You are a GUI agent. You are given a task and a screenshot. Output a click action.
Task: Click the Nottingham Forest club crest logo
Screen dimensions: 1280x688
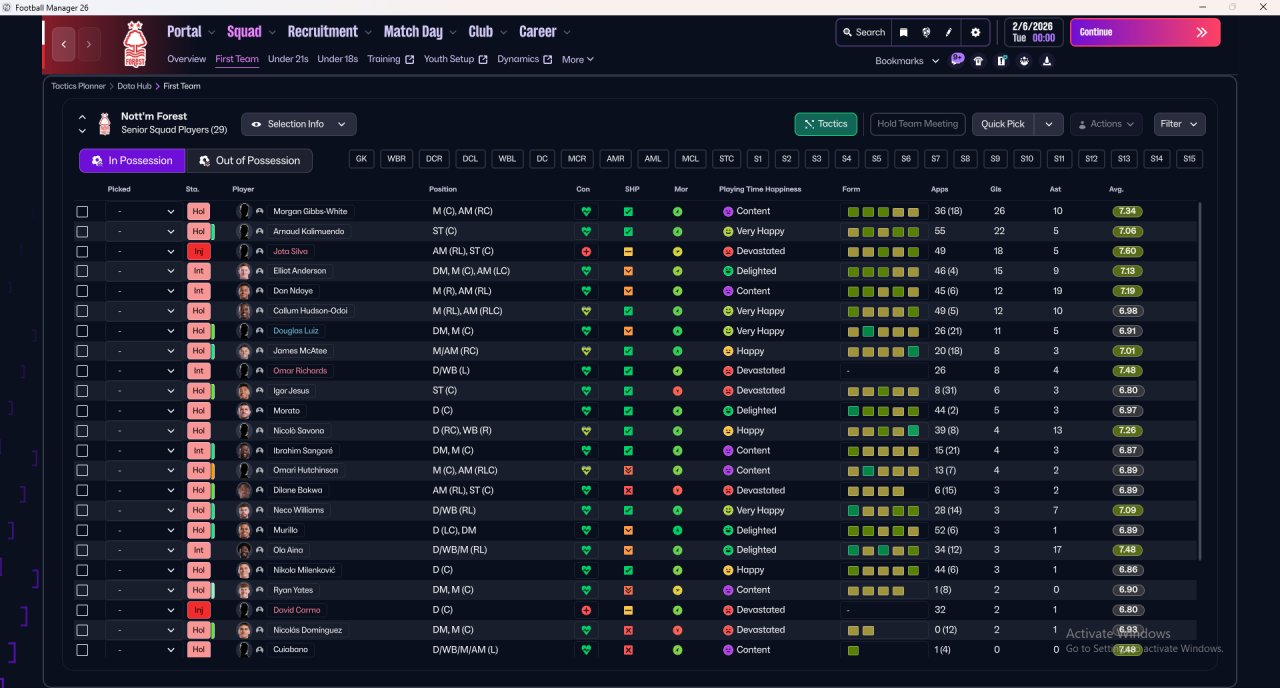134,43
